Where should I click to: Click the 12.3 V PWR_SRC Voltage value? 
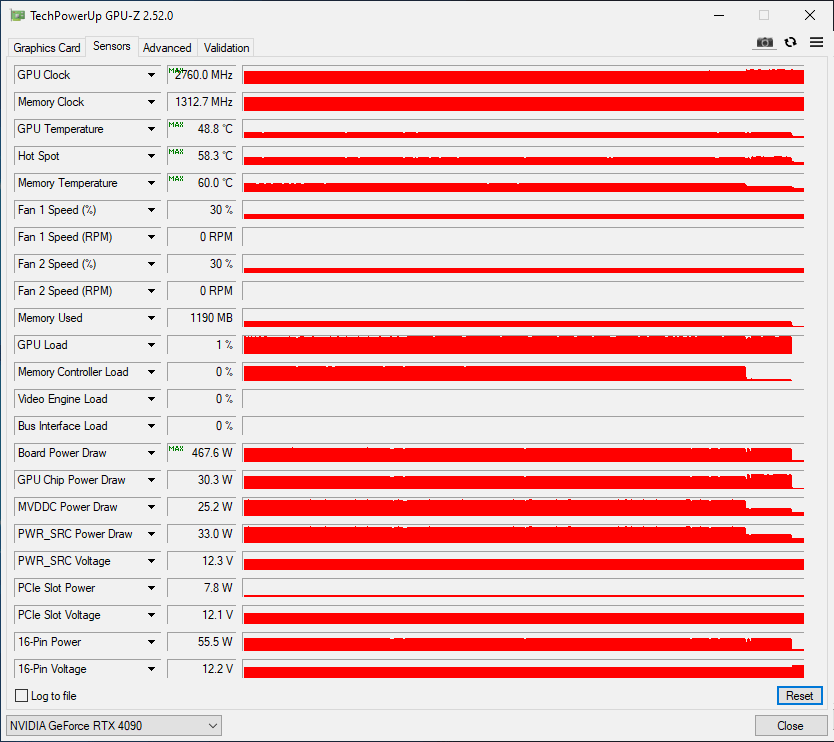click(202, 561)
